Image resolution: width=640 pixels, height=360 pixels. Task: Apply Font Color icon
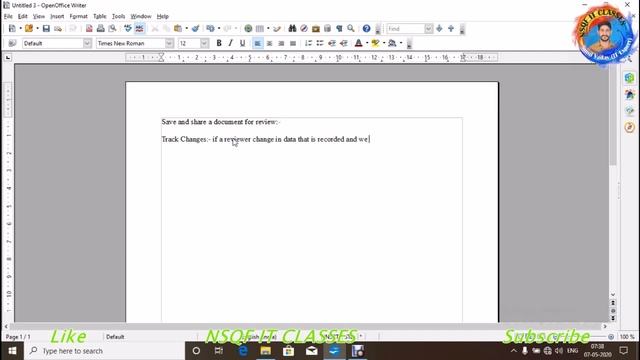pyautogui.click(x=358, y=43)
